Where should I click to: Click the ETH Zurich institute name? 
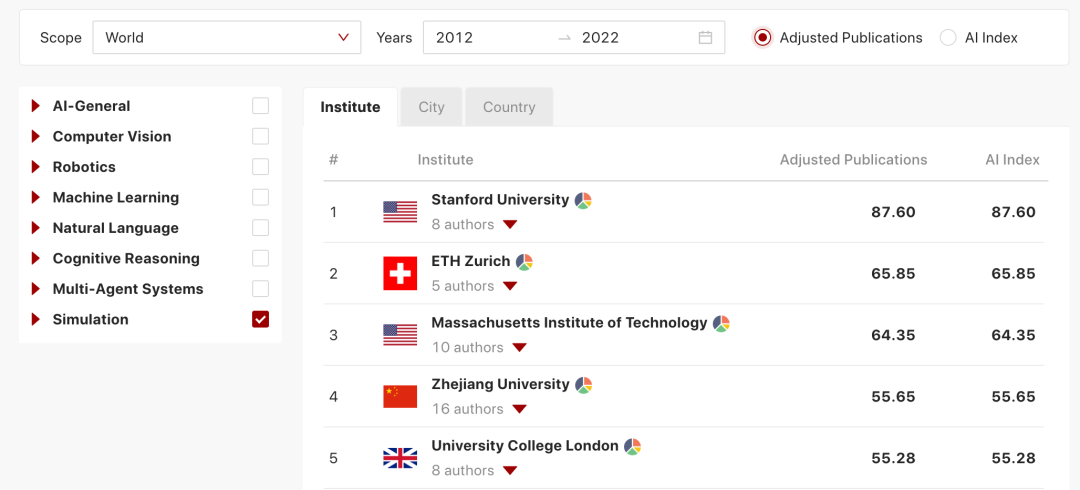point(470,261)
